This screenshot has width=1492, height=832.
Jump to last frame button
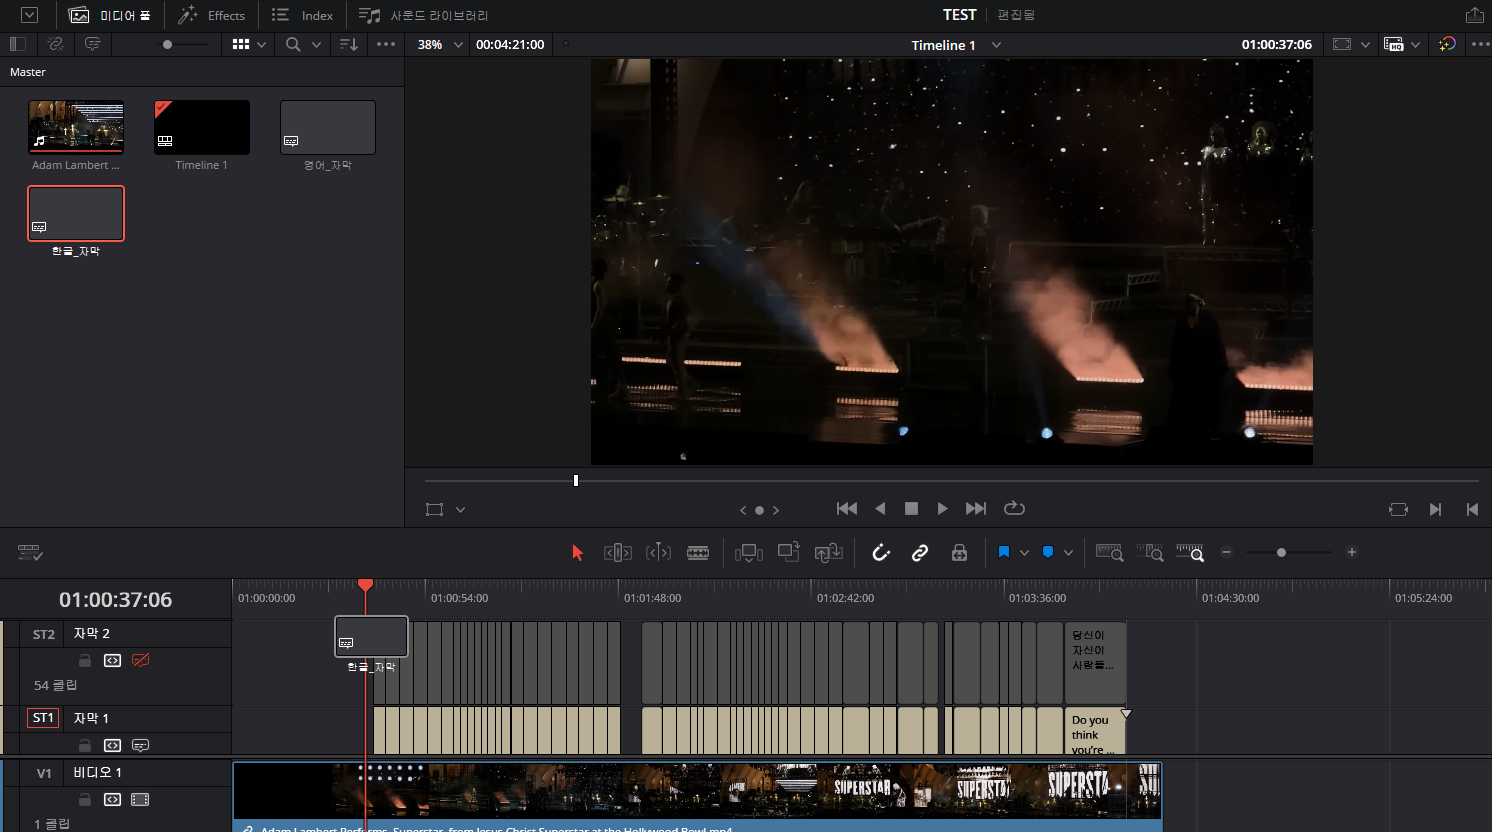[976, 508]
